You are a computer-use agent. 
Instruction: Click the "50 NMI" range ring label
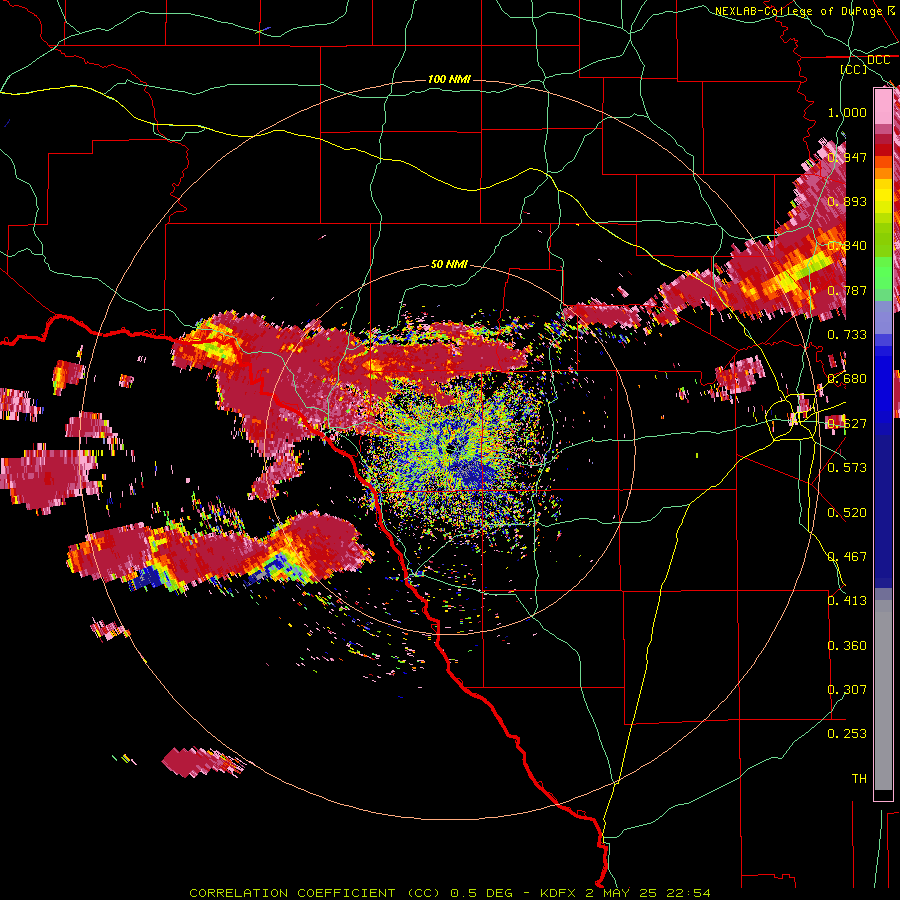click(x=449, y=264)
